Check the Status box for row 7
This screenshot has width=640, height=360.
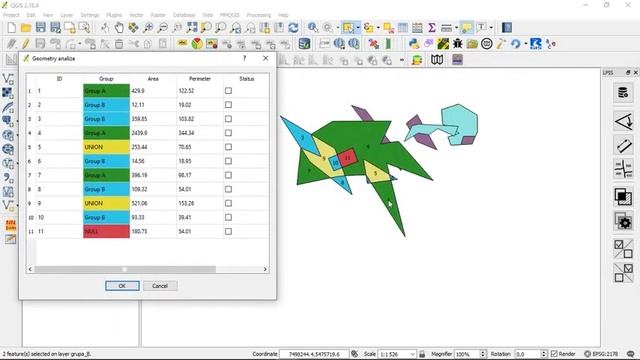tap(229, 175)
